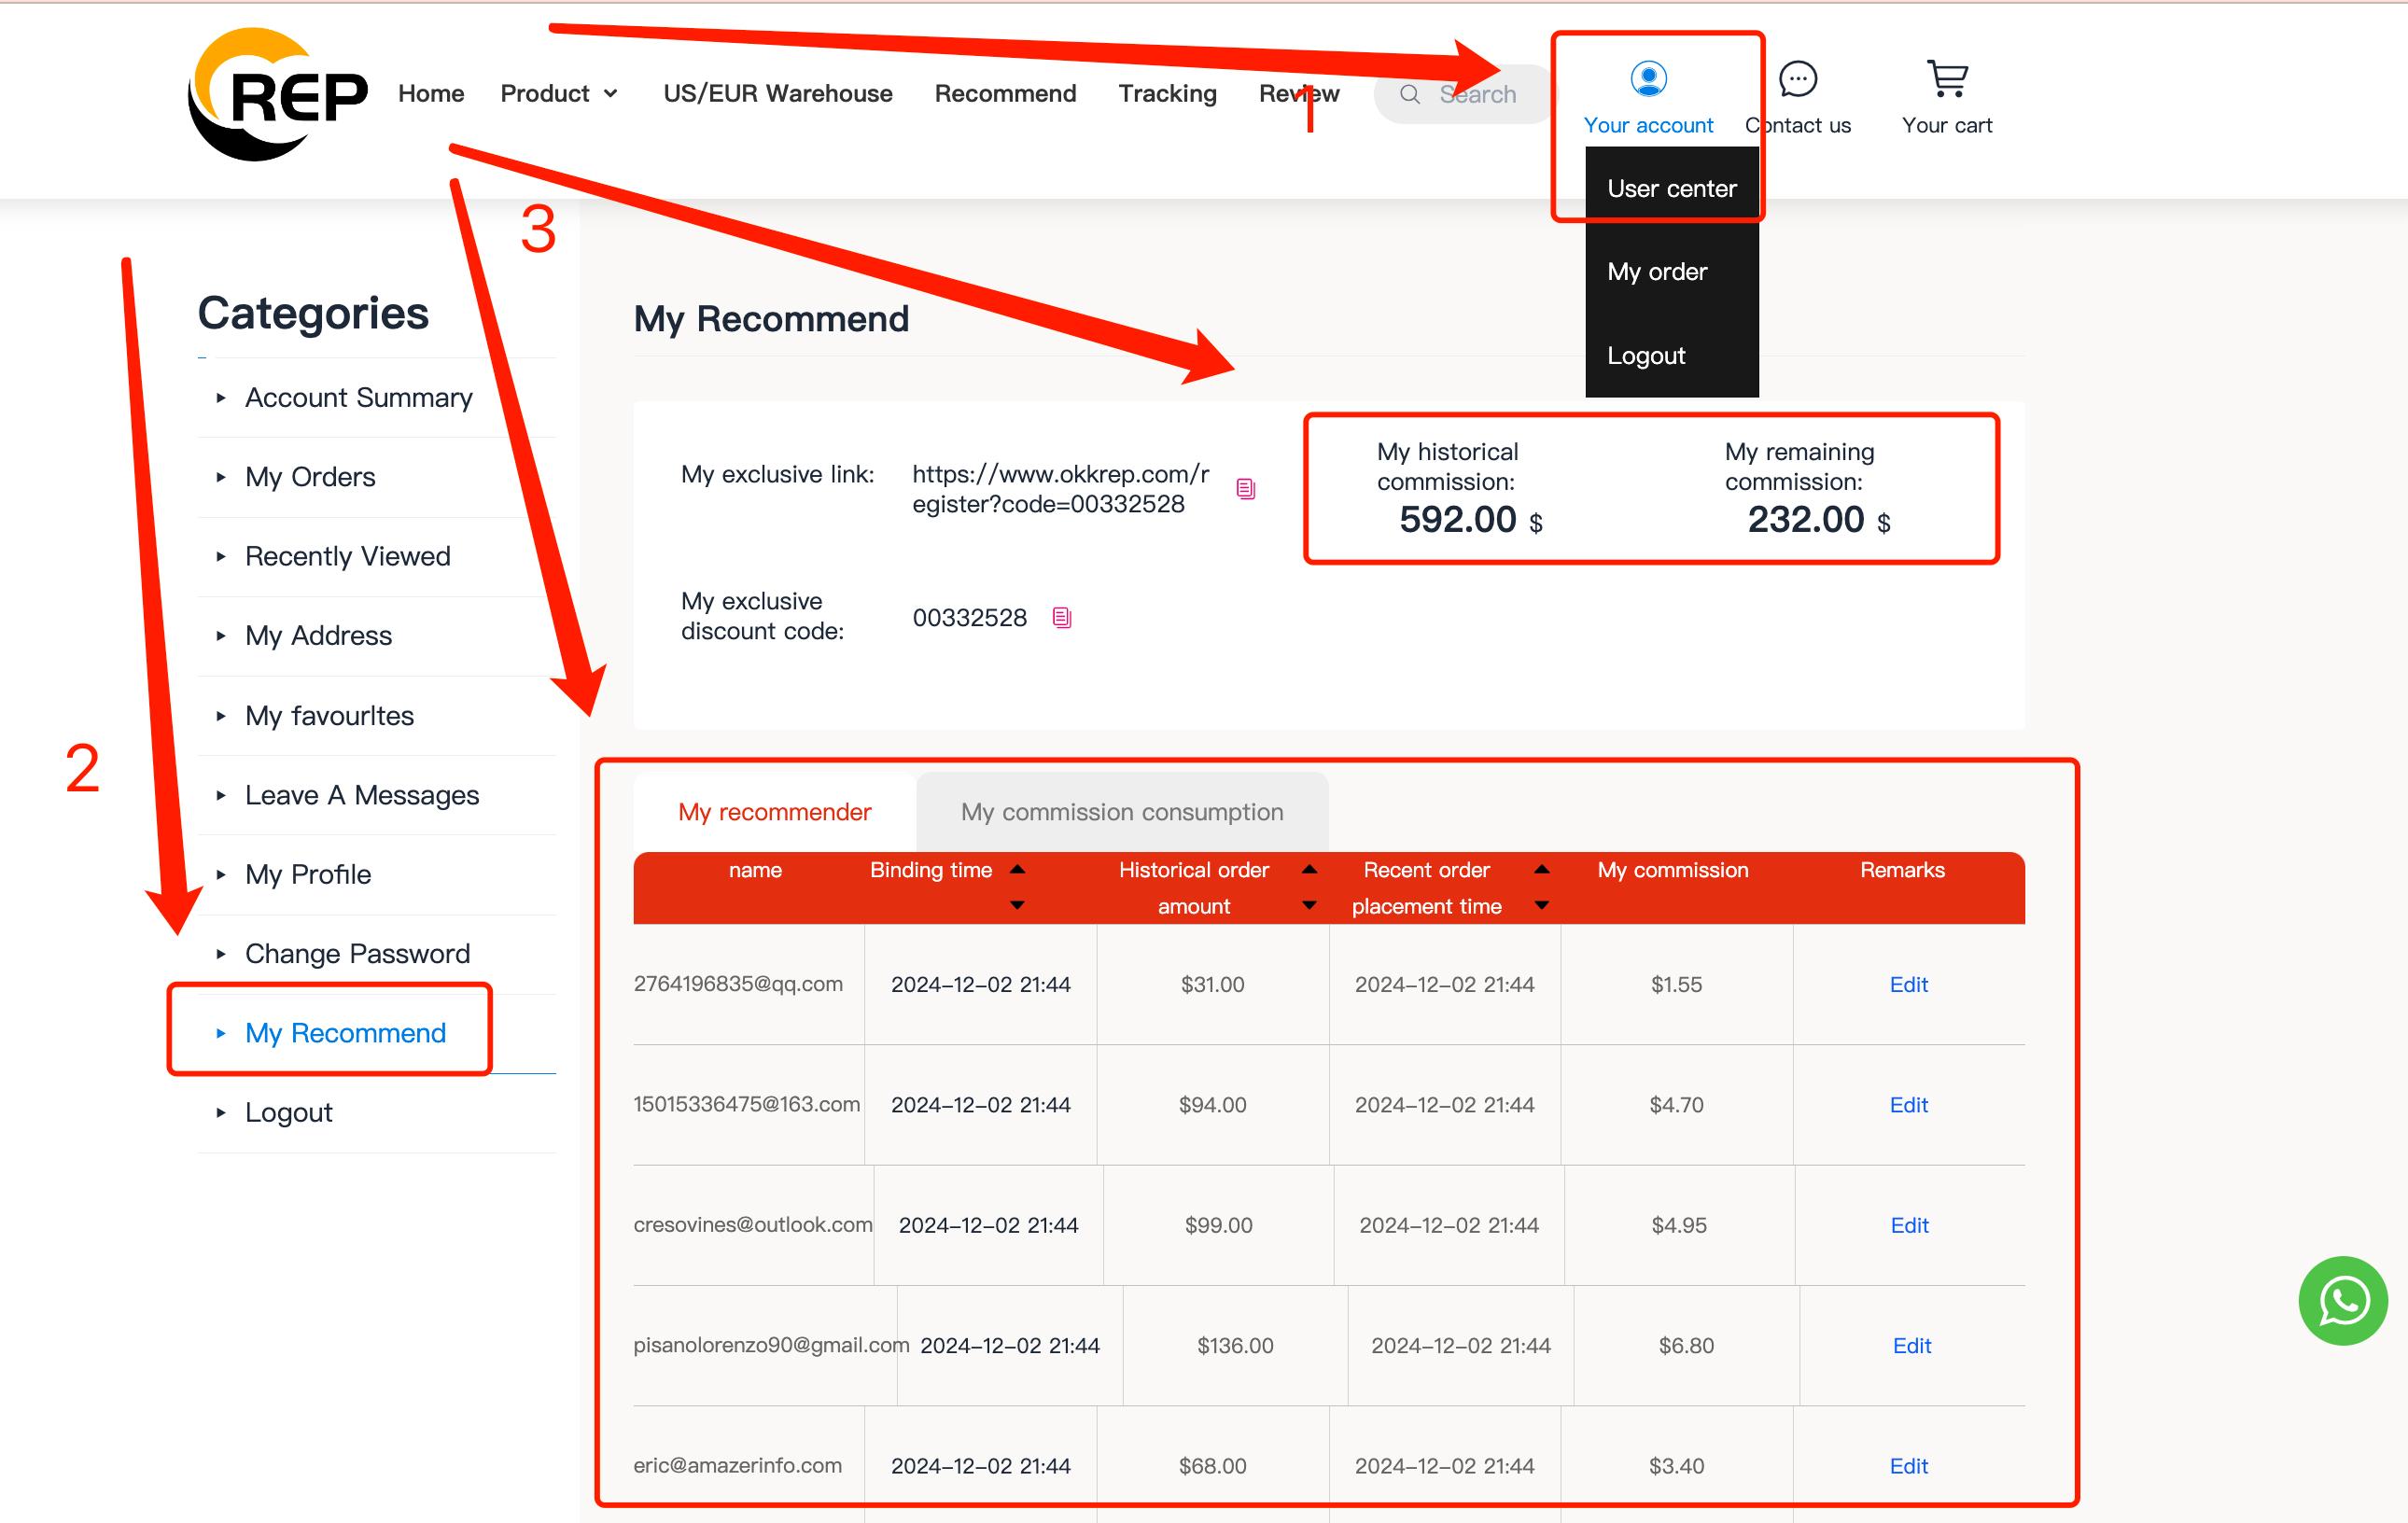Open WhatsApp chat floating button
2408x1523 pixels.
pyautogui.click(x=2343, y=1300)
